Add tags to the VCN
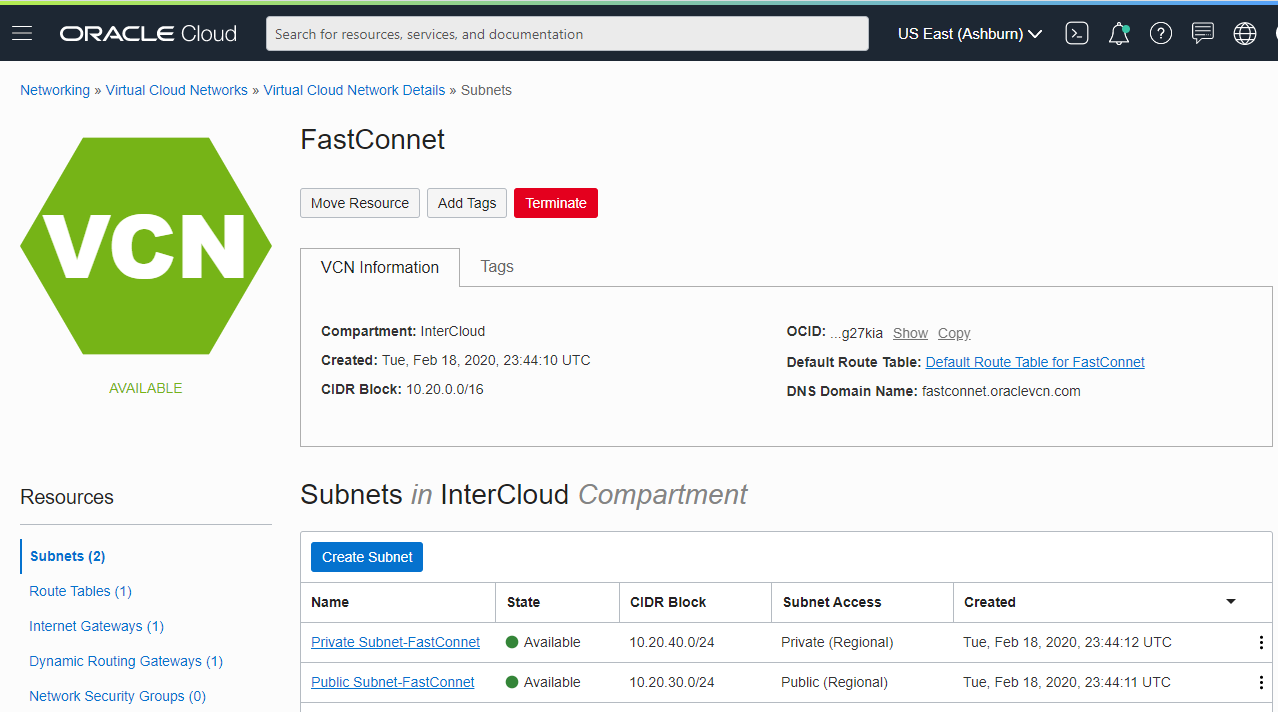The width and height of the screenshot is (1278, 712). pyautogui.click(x=466, y=202)
